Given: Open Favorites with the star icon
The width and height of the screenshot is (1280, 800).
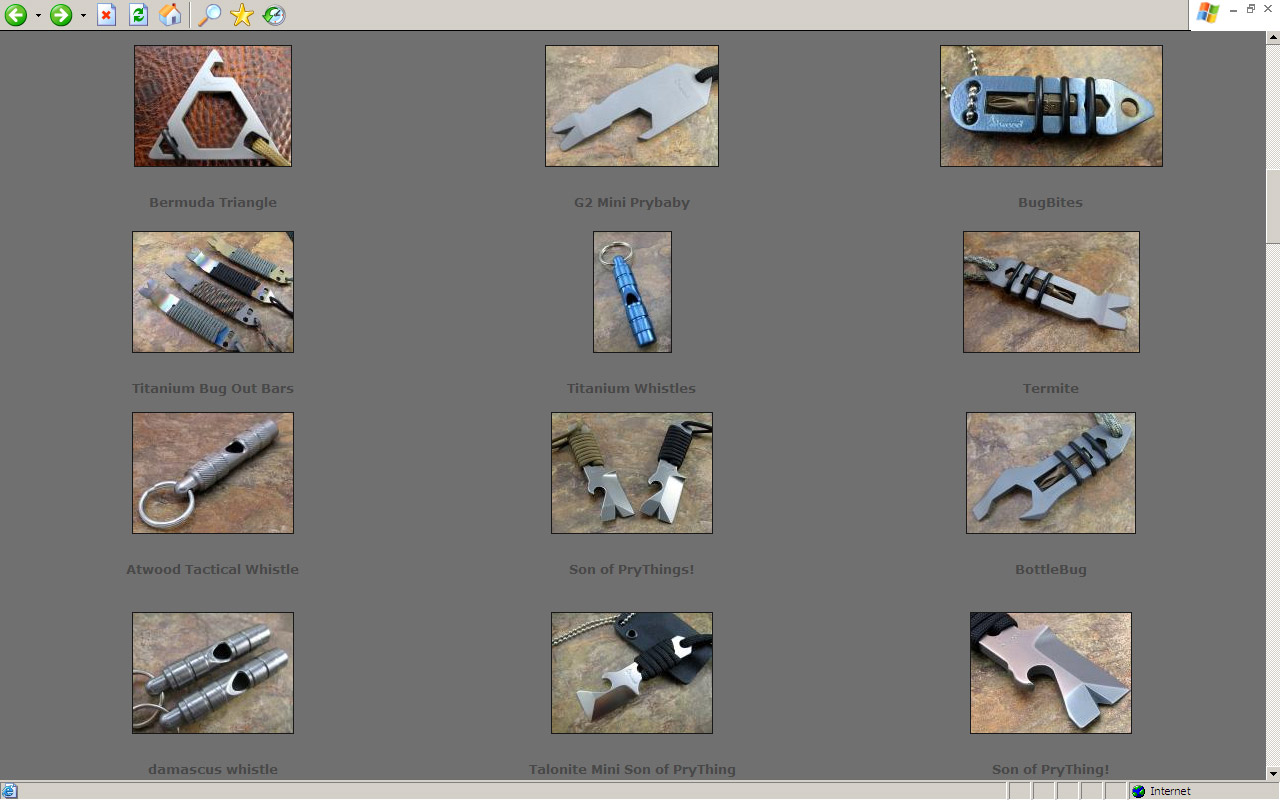Looking at the screenshot, I should coord(242,15).
